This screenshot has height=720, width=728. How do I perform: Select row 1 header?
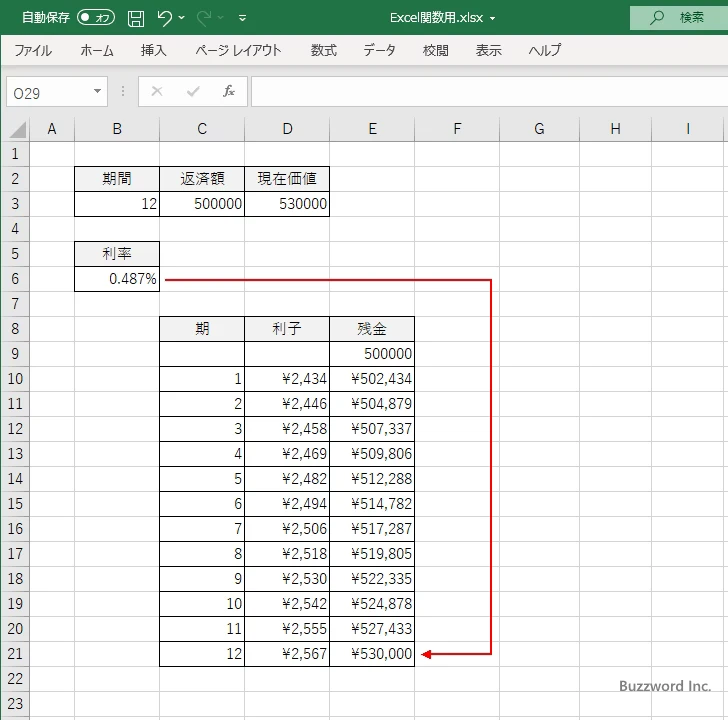(x=15, y=154)
